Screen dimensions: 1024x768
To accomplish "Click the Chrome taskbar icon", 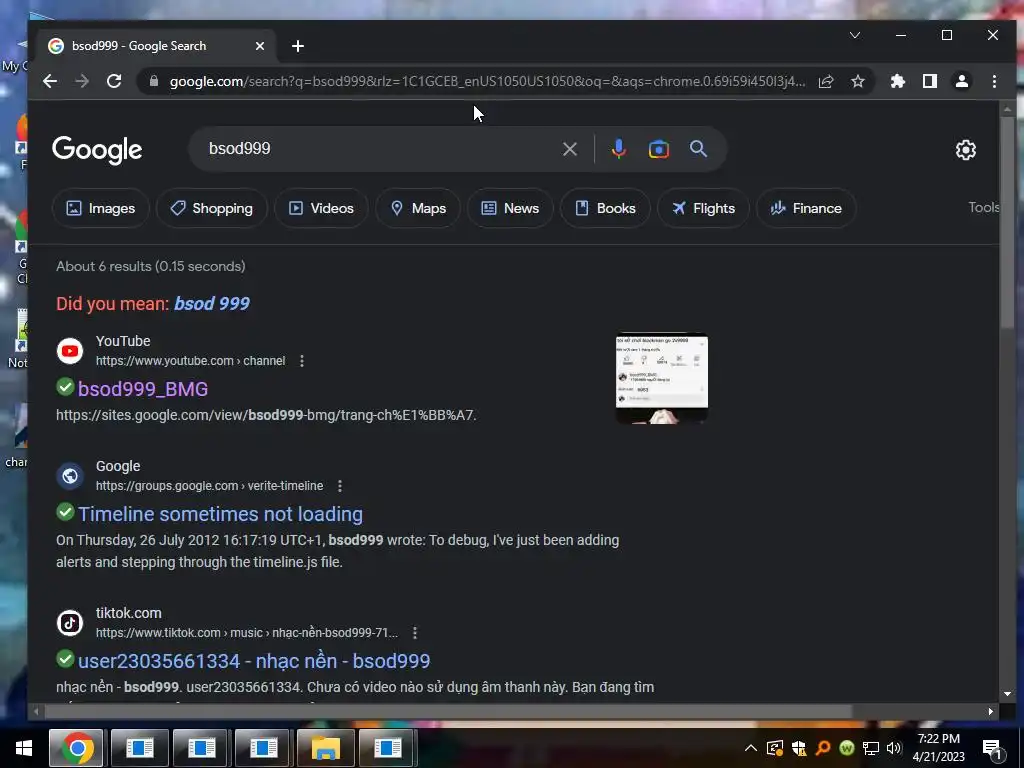I will click(x=76, y=748).
